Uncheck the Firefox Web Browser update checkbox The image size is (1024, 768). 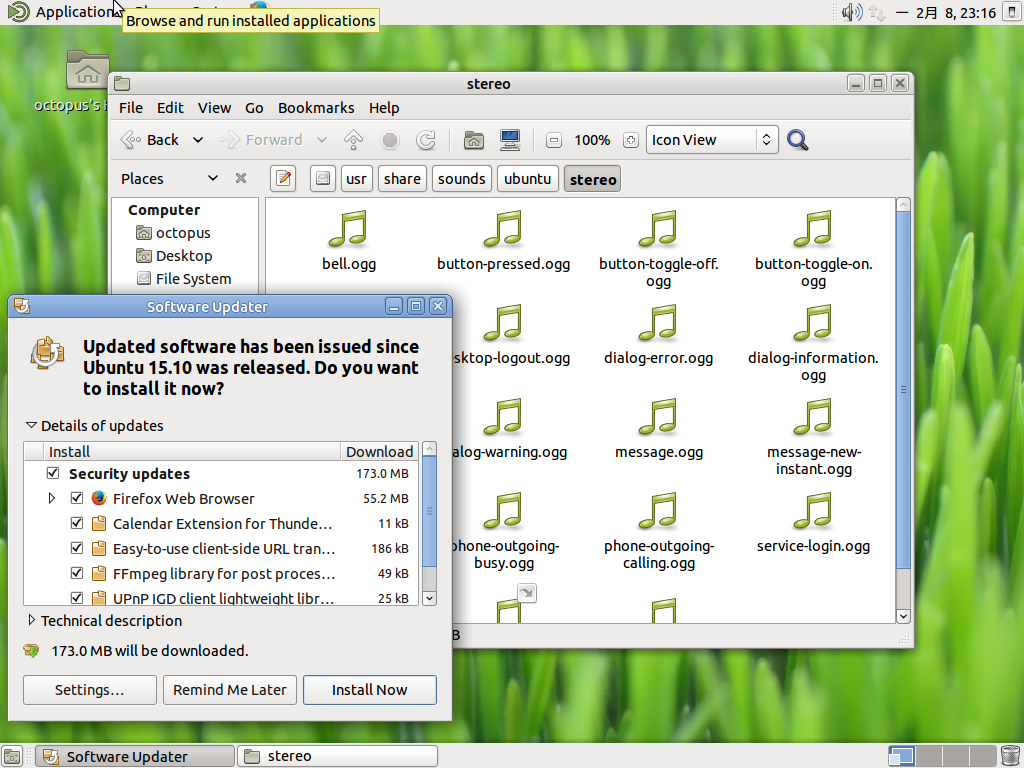coord(76,498)
